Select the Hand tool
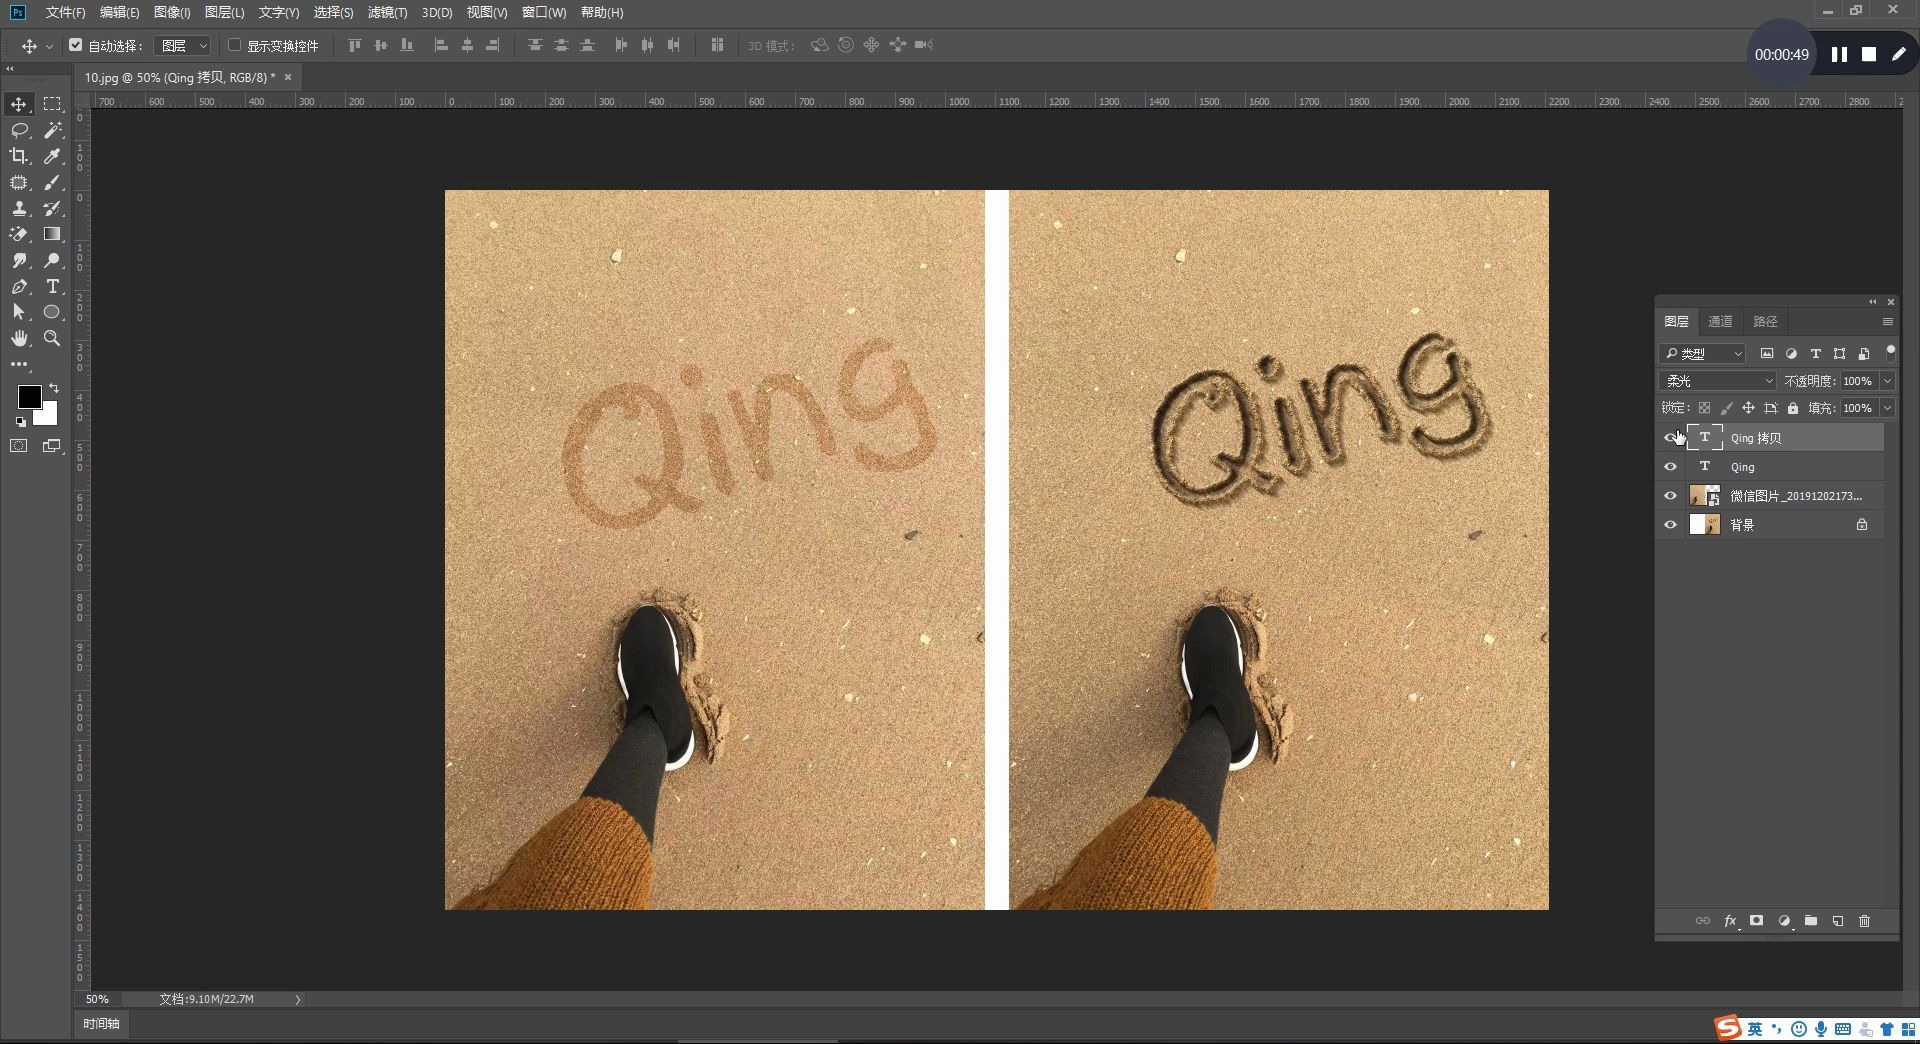This screenshot has width=1920, height=1044. pyautogui.click(x=19, y=338)
